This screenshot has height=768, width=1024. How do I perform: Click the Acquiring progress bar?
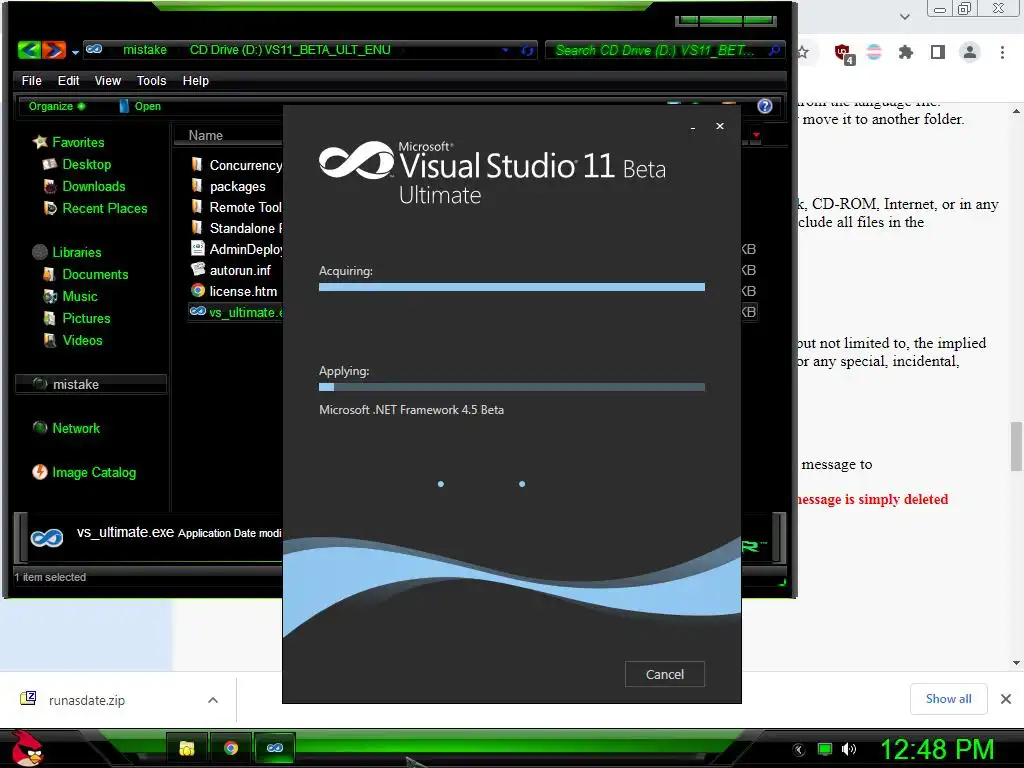pyautogui.click(x=511, y=287)
